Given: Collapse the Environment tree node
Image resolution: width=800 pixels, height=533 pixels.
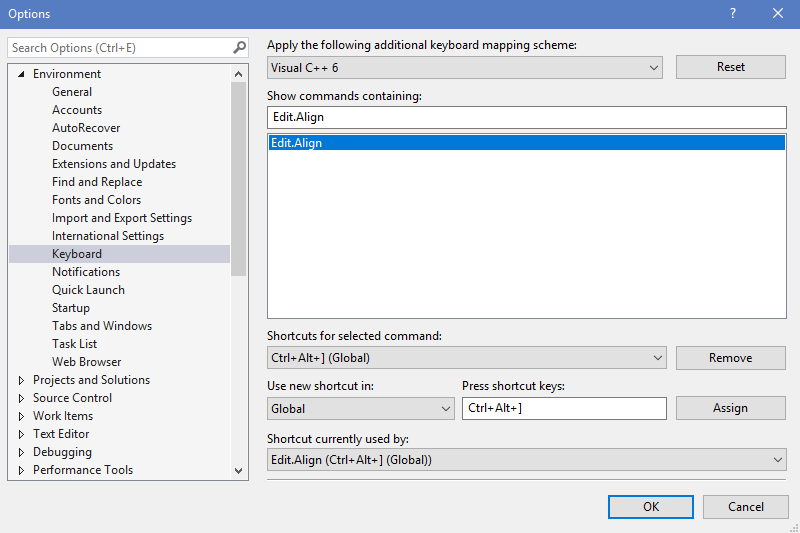Looking at the screenshot, I should tap(21, 74).
